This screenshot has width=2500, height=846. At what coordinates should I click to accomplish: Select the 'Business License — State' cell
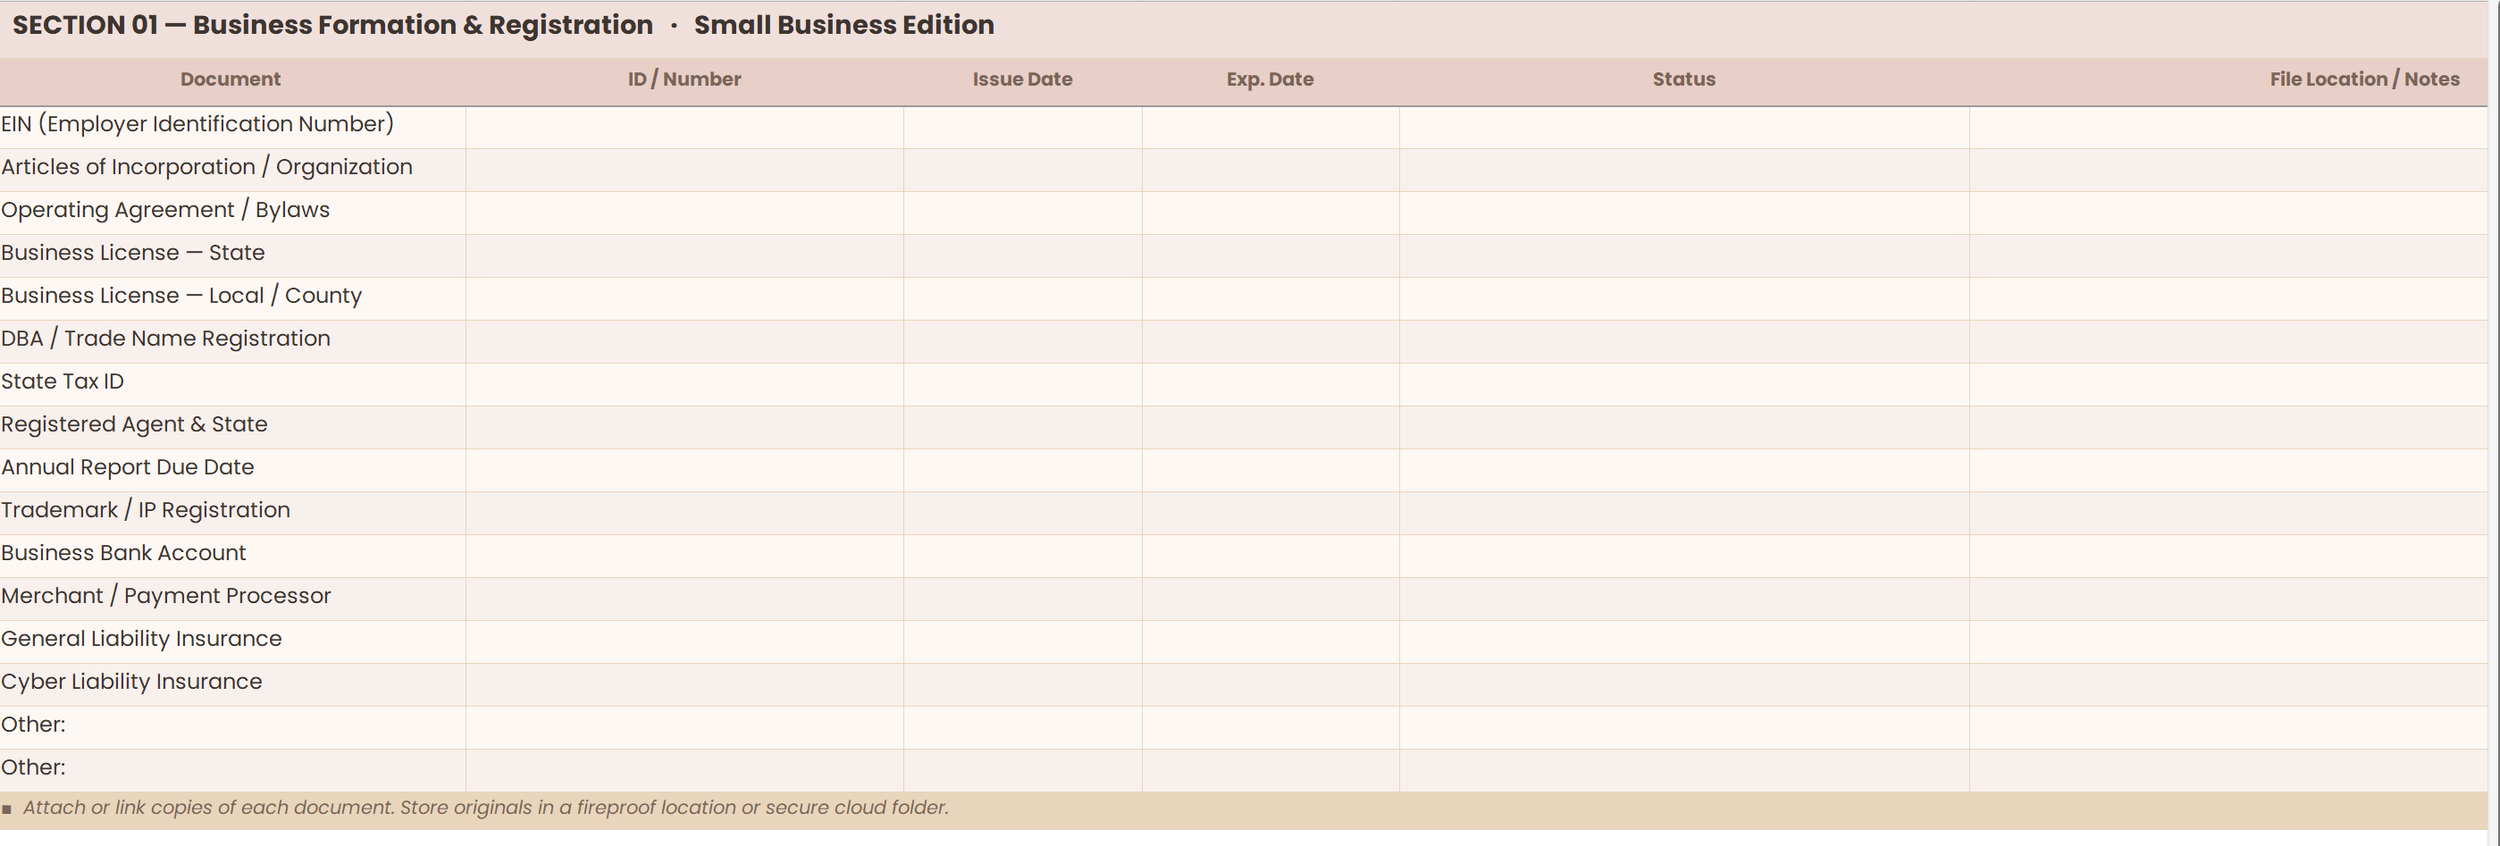coord(232,257)
